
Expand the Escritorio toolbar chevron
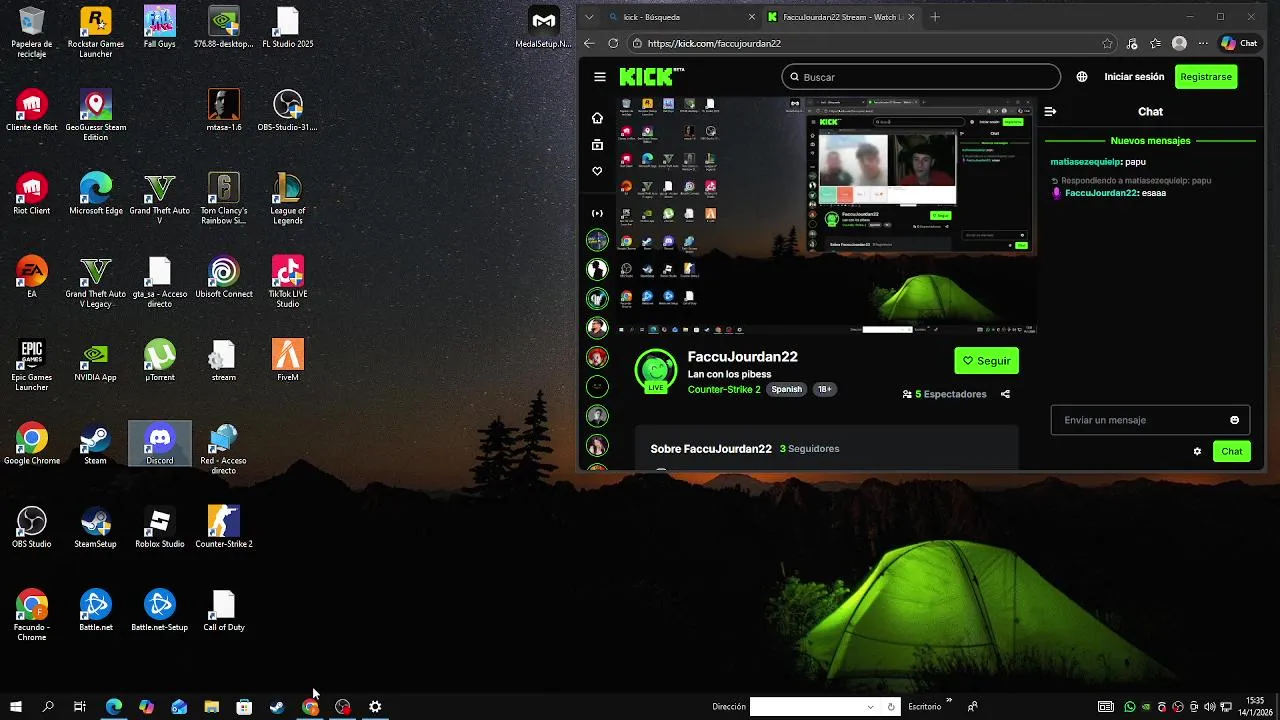[949, 701]
